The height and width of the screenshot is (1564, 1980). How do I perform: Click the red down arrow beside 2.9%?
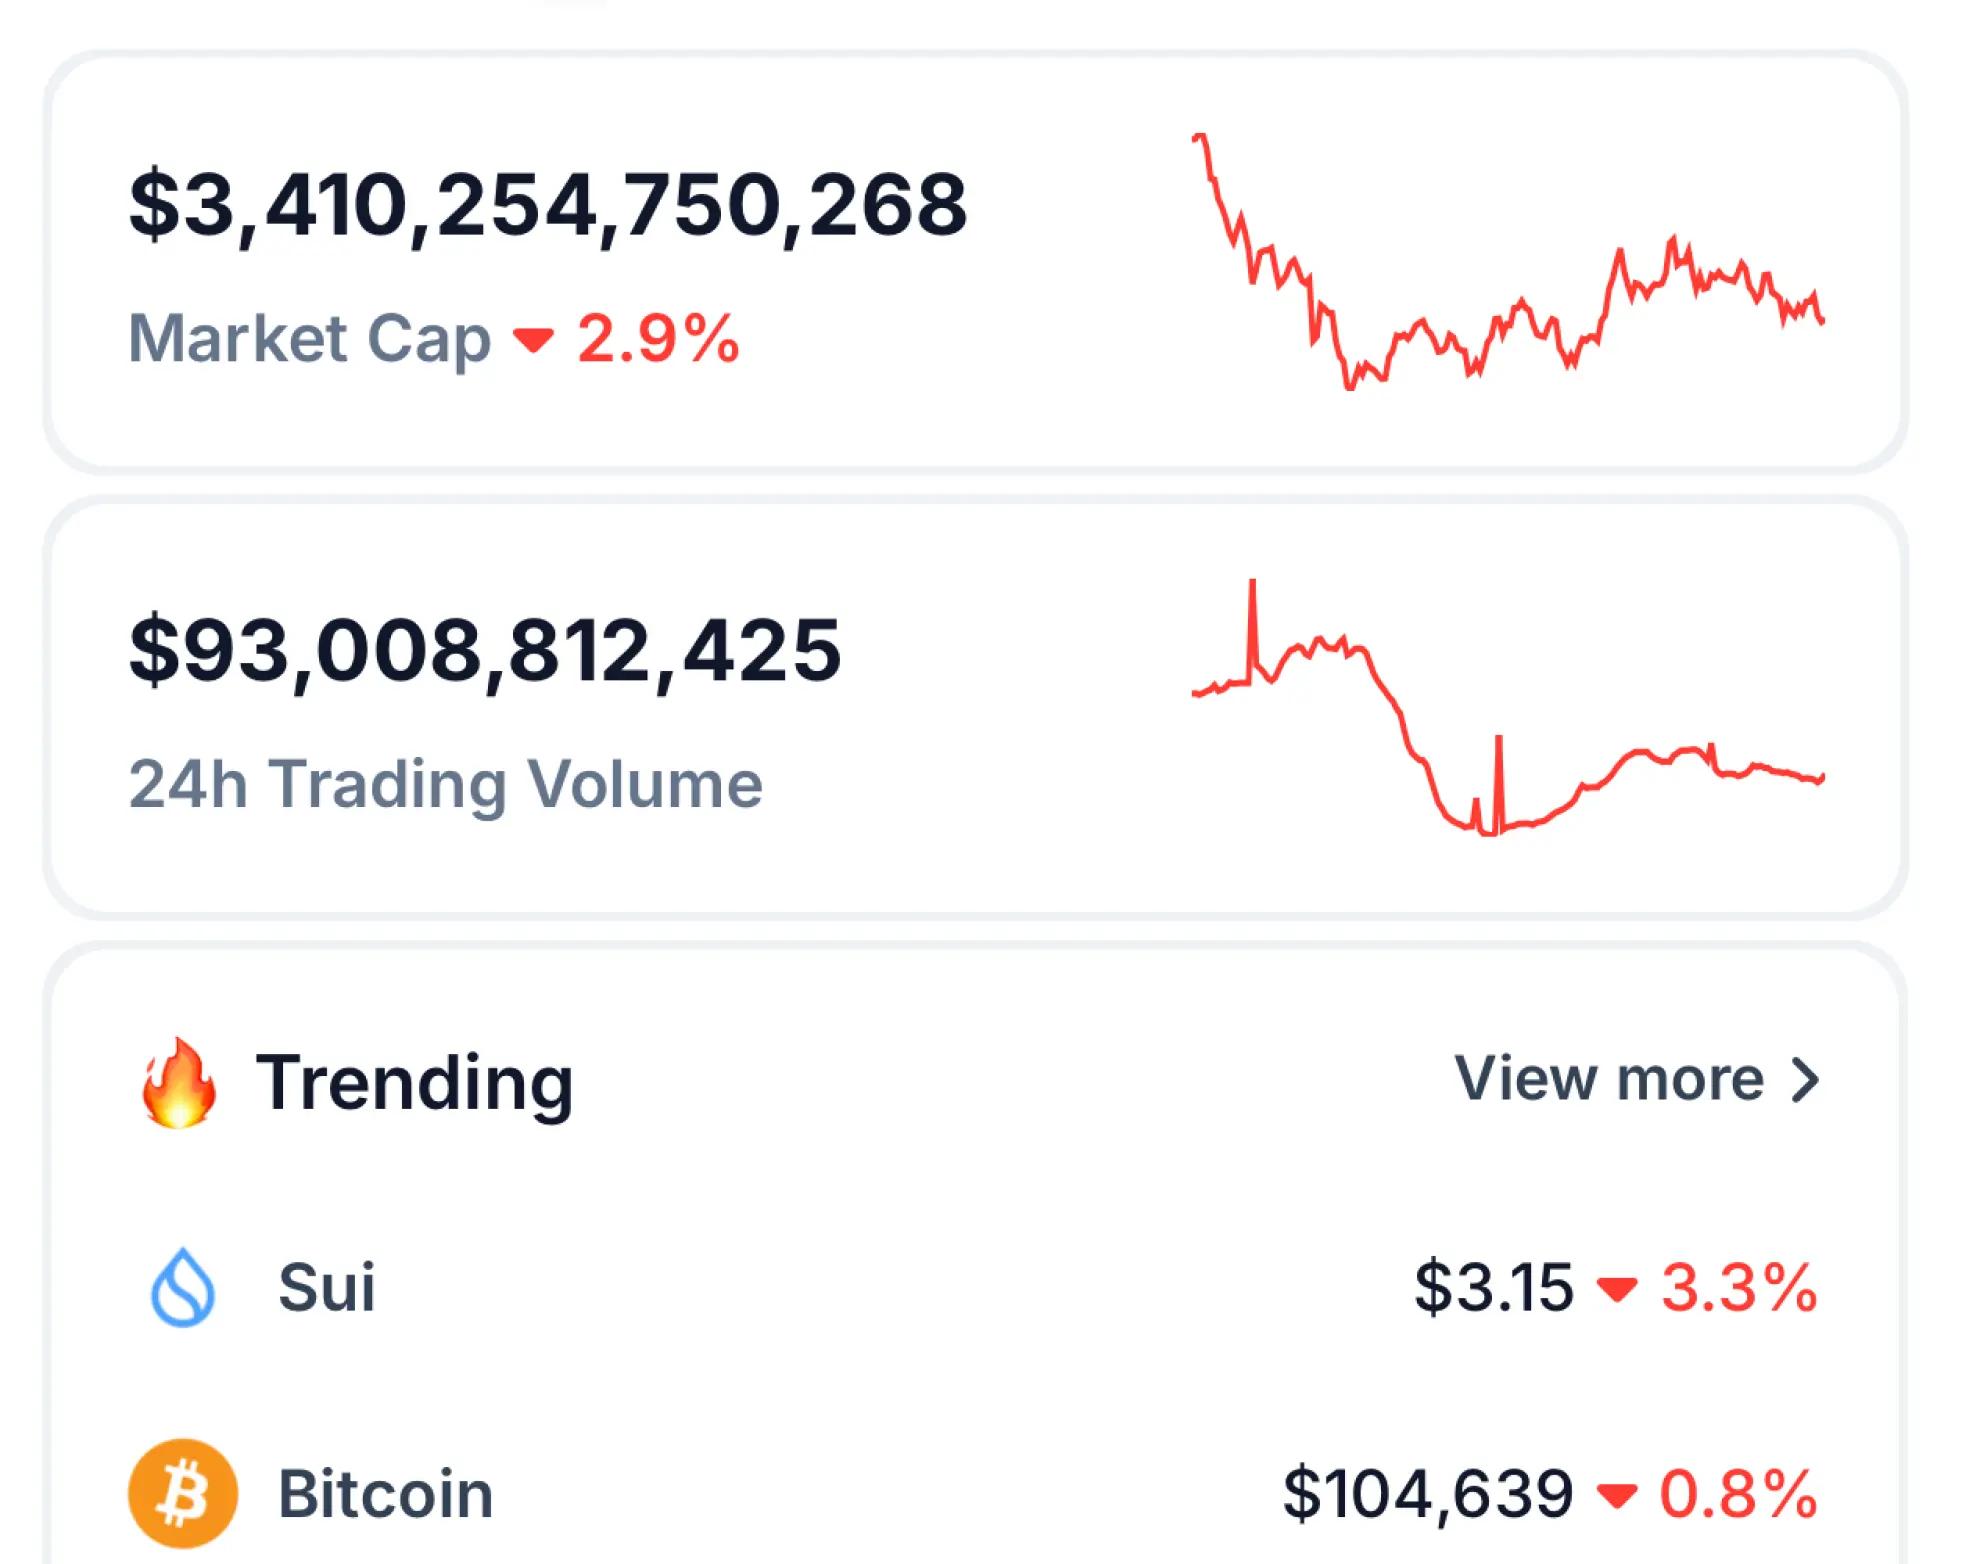pos(533,340)
